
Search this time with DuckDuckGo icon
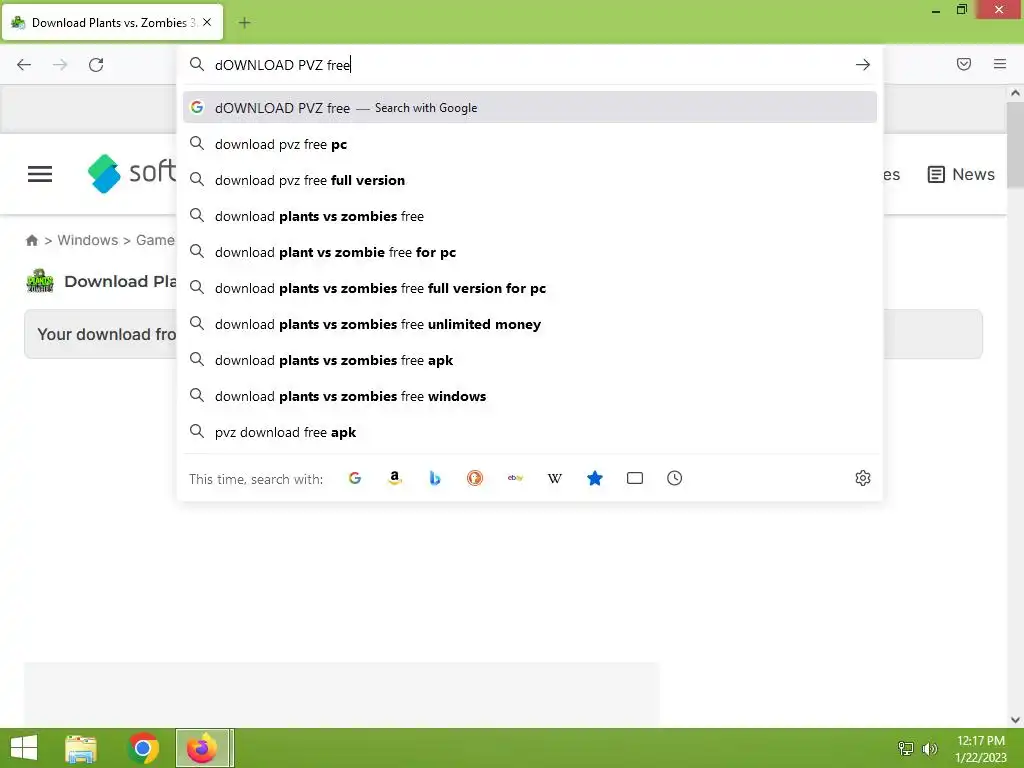[475, 478]
